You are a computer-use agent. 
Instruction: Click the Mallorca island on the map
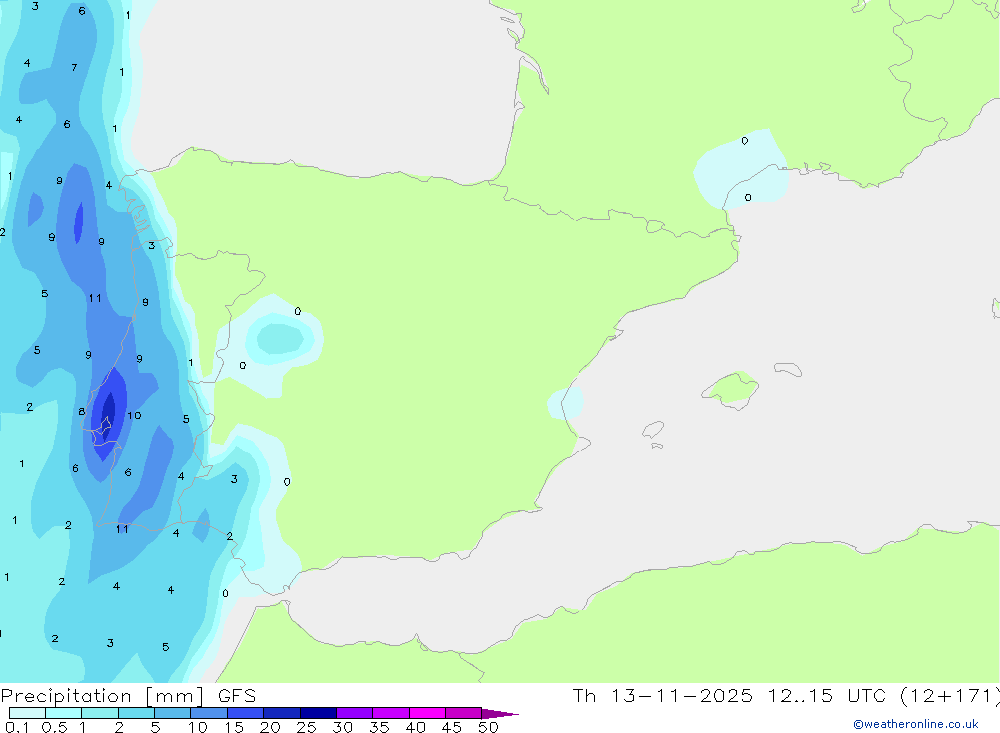(731, 389)
